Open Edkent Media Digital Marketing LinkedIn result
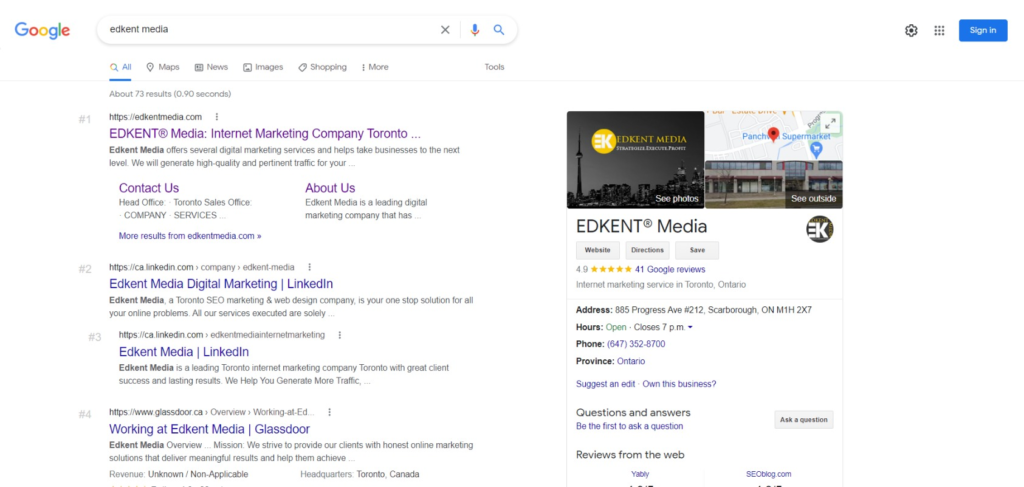Viewport: 1024px width, 487px height. tap(221, 284)
